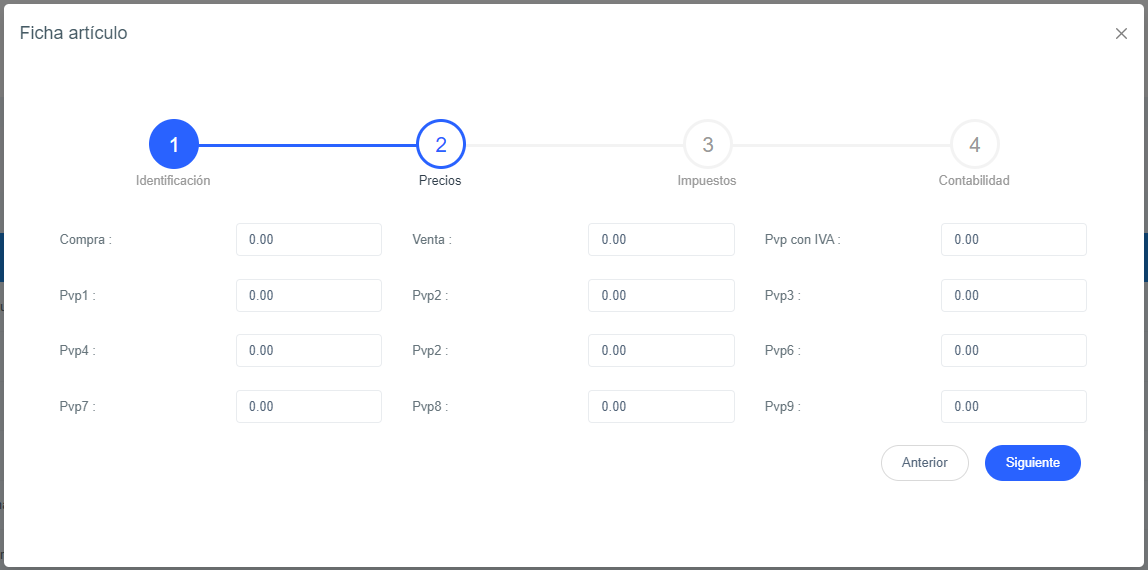
Task: Focus the Compra price field
Action: pos(309,240)
